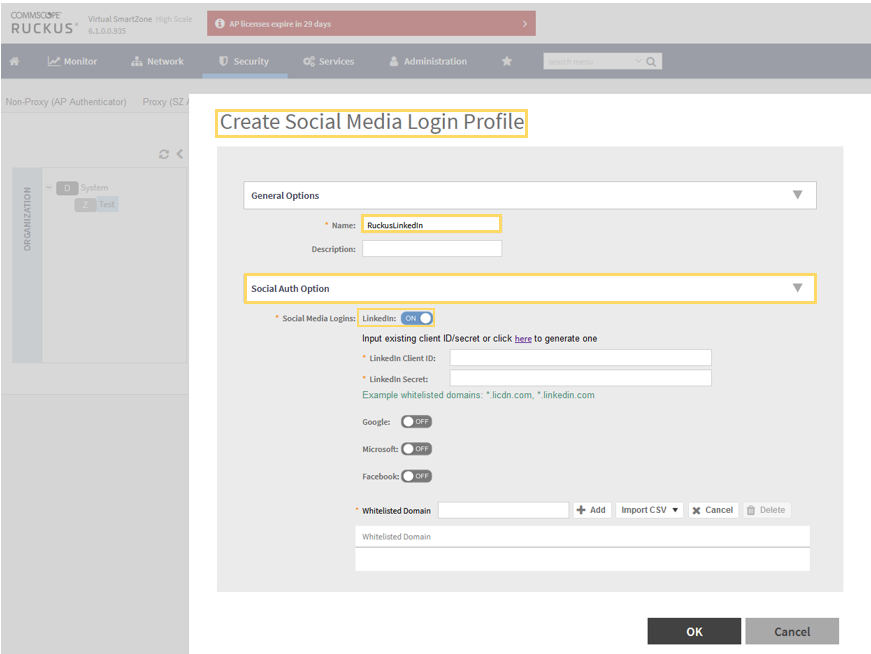Image resolution: width=871 pixels, height=654 pixels.
Task: Click the Description input field
Action: [432, 248]
